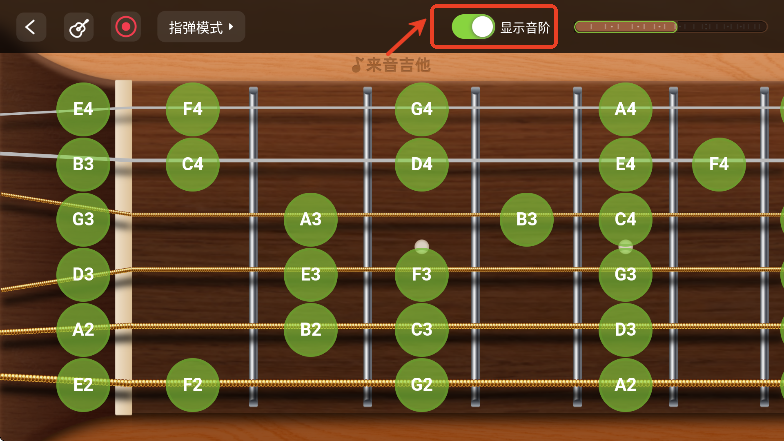Play the A3 note on third string
This screenshot has width=784, height=441.
click(310, 220)
